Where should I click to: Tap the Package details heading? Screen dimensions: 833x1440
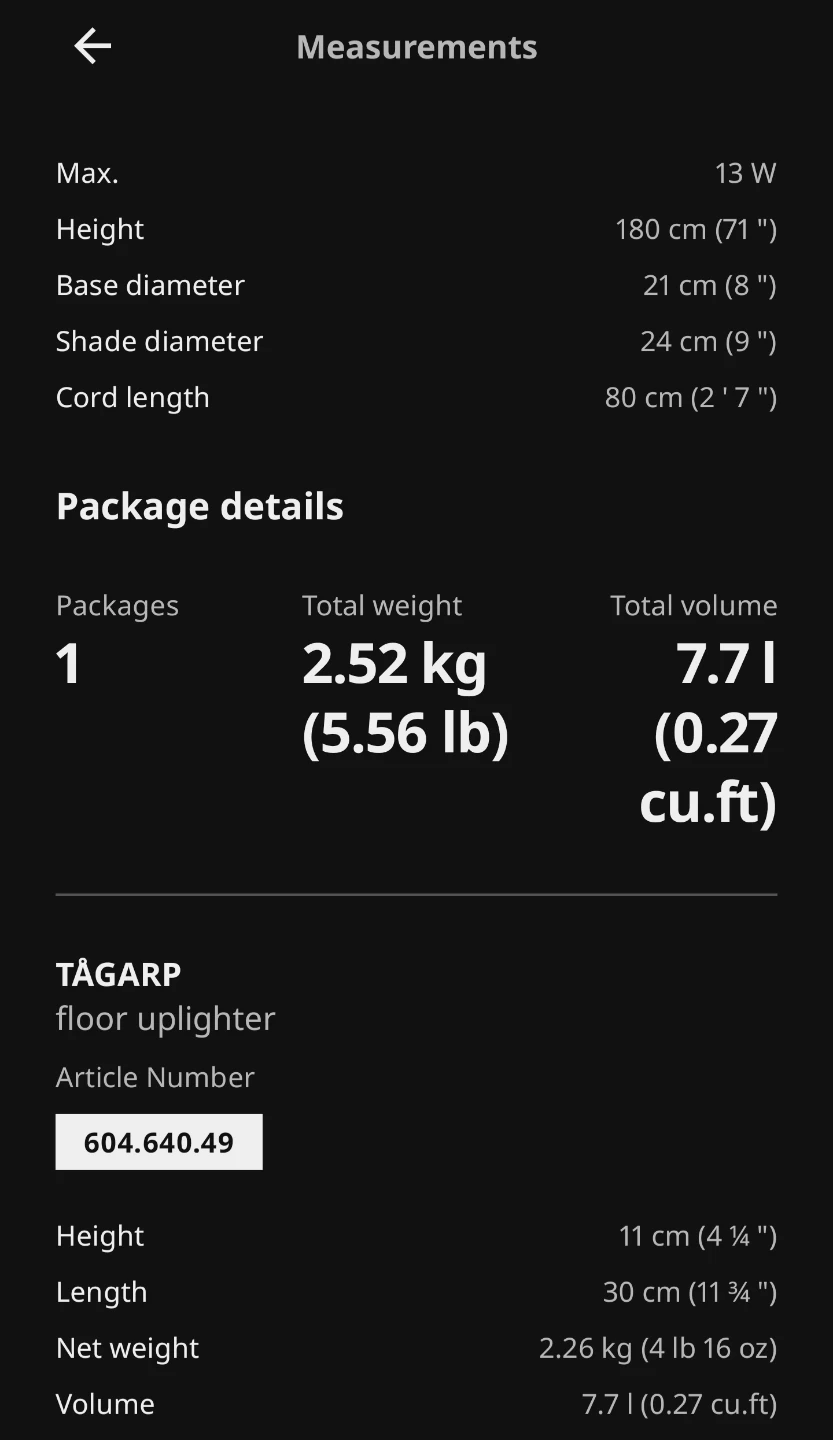coord(200,506)
